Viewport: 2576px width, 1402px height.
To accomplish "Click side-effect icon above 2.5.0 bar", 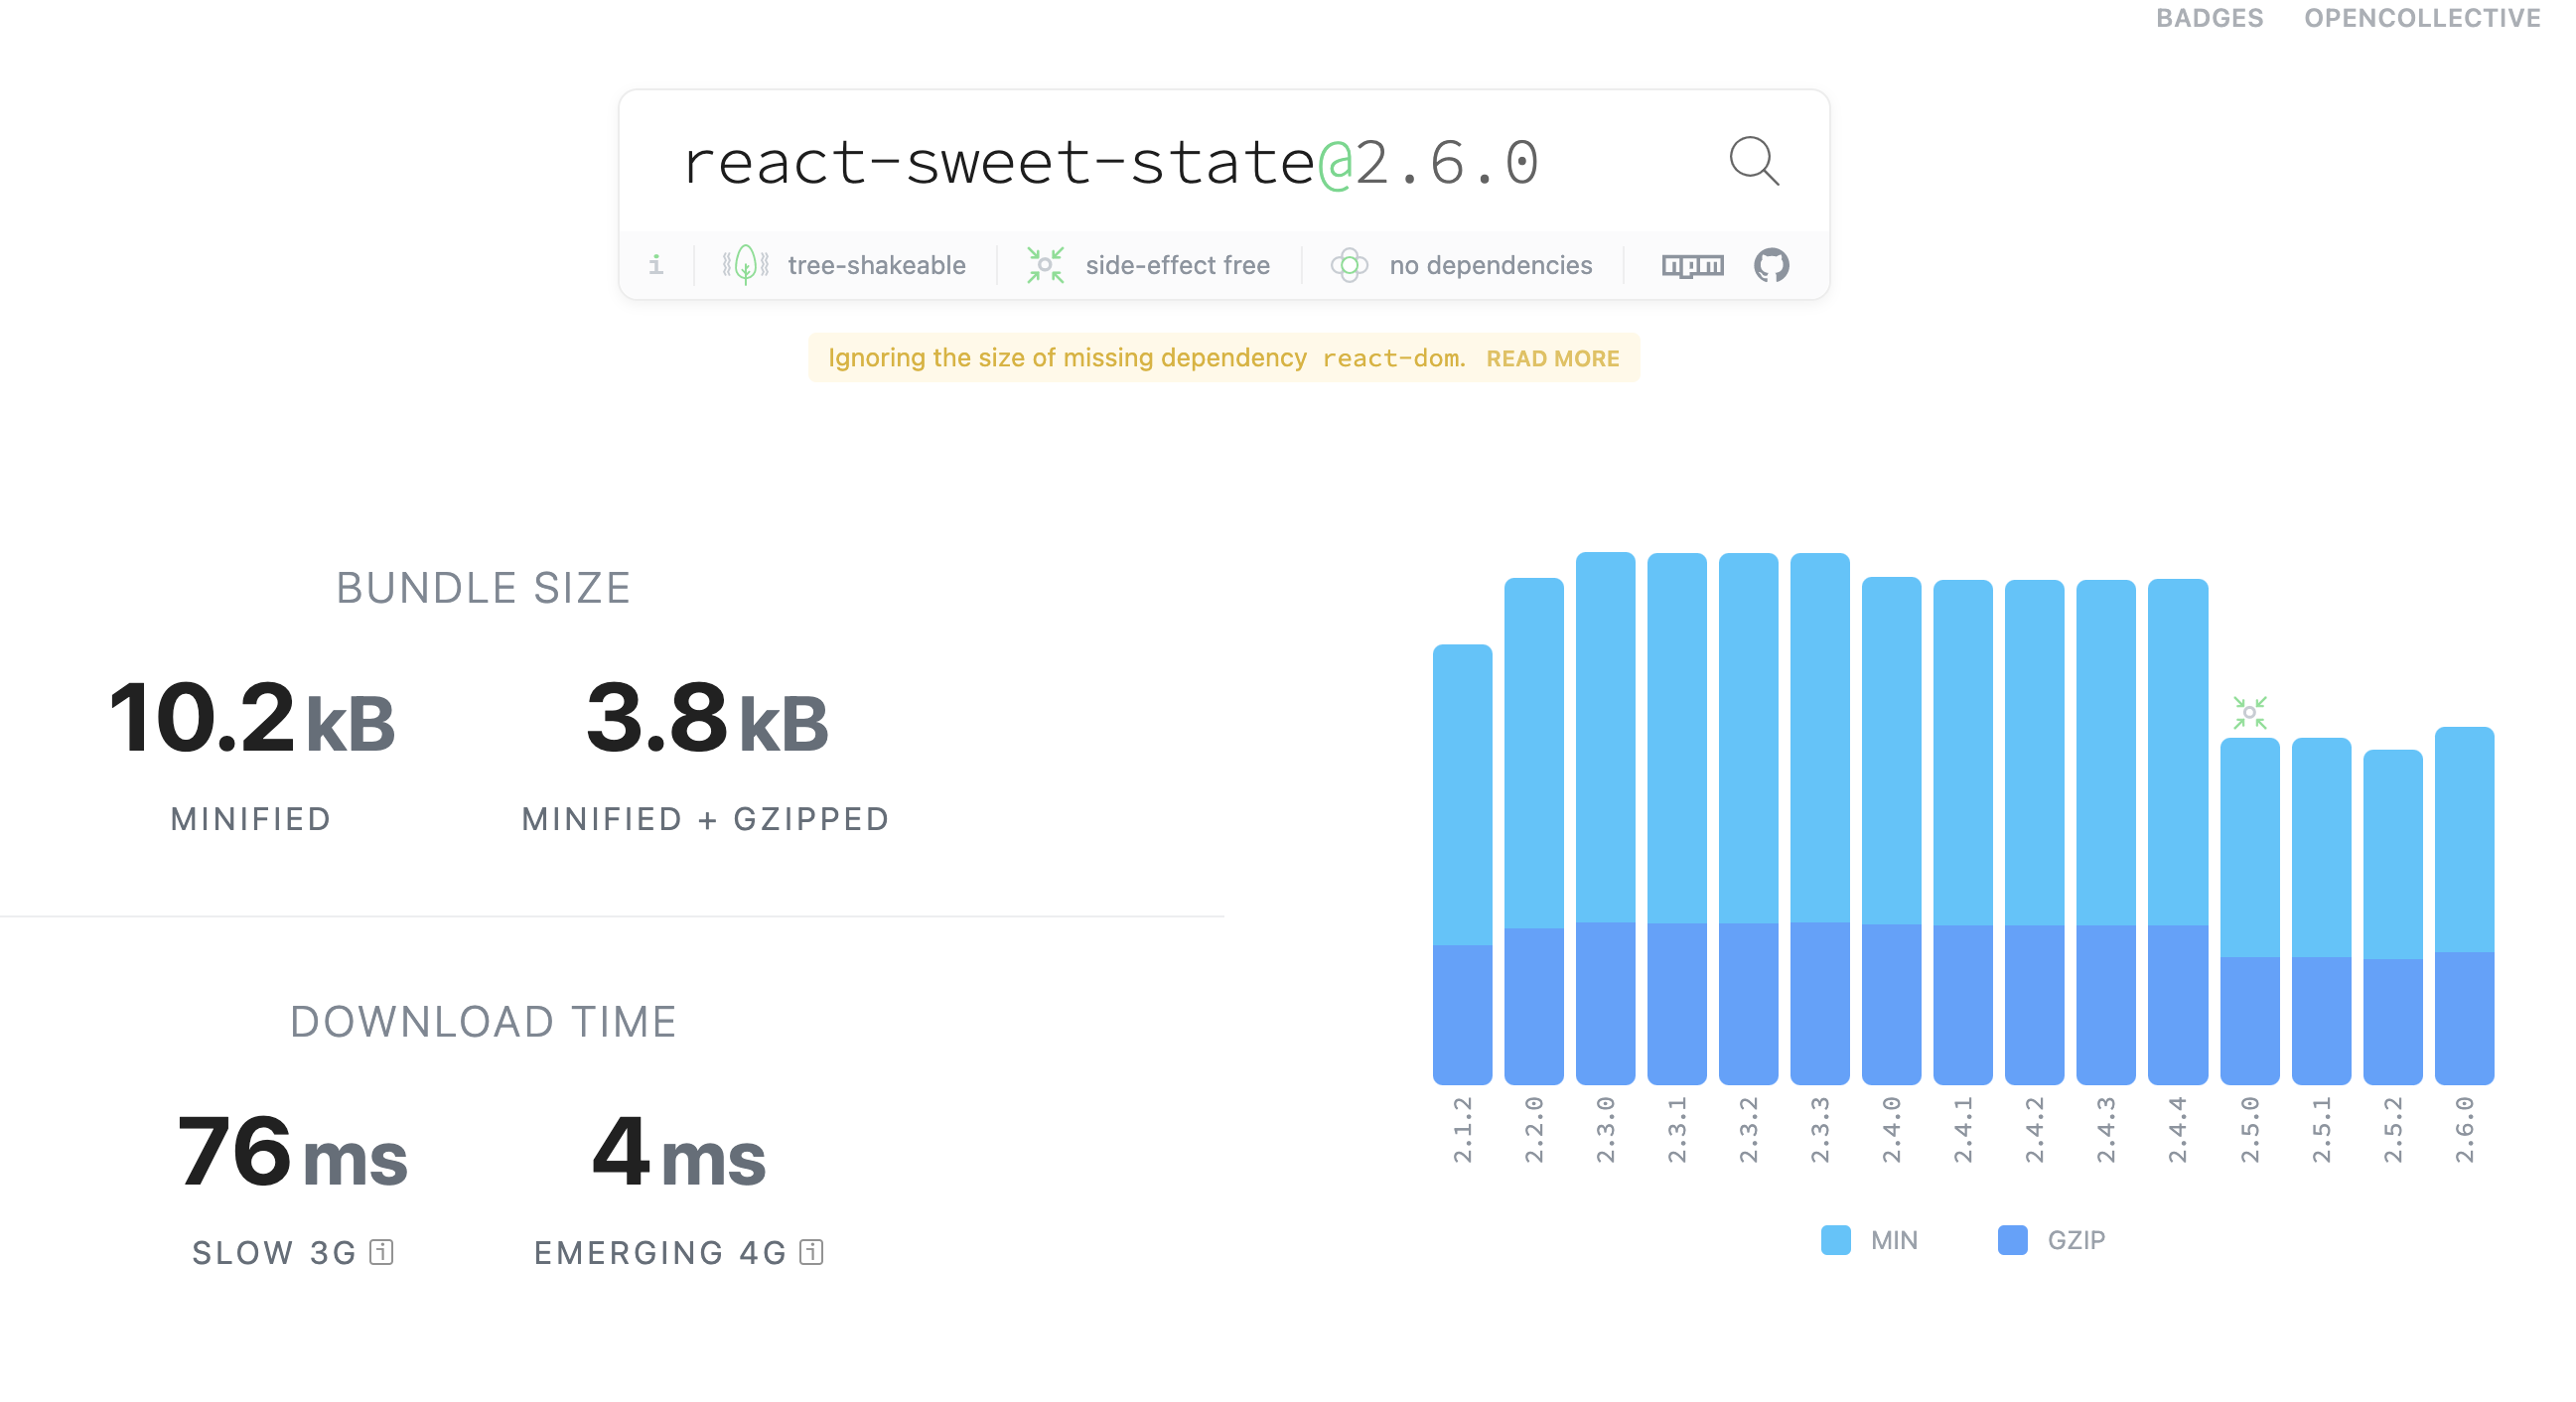I will 2249,713.
